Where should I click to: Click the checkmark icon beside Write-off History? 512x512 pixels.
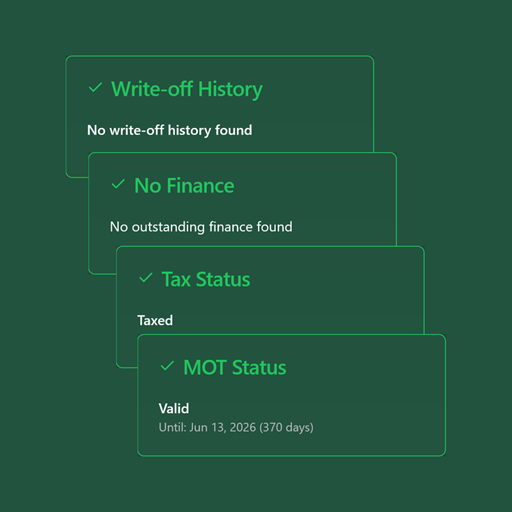pos(95,88)
